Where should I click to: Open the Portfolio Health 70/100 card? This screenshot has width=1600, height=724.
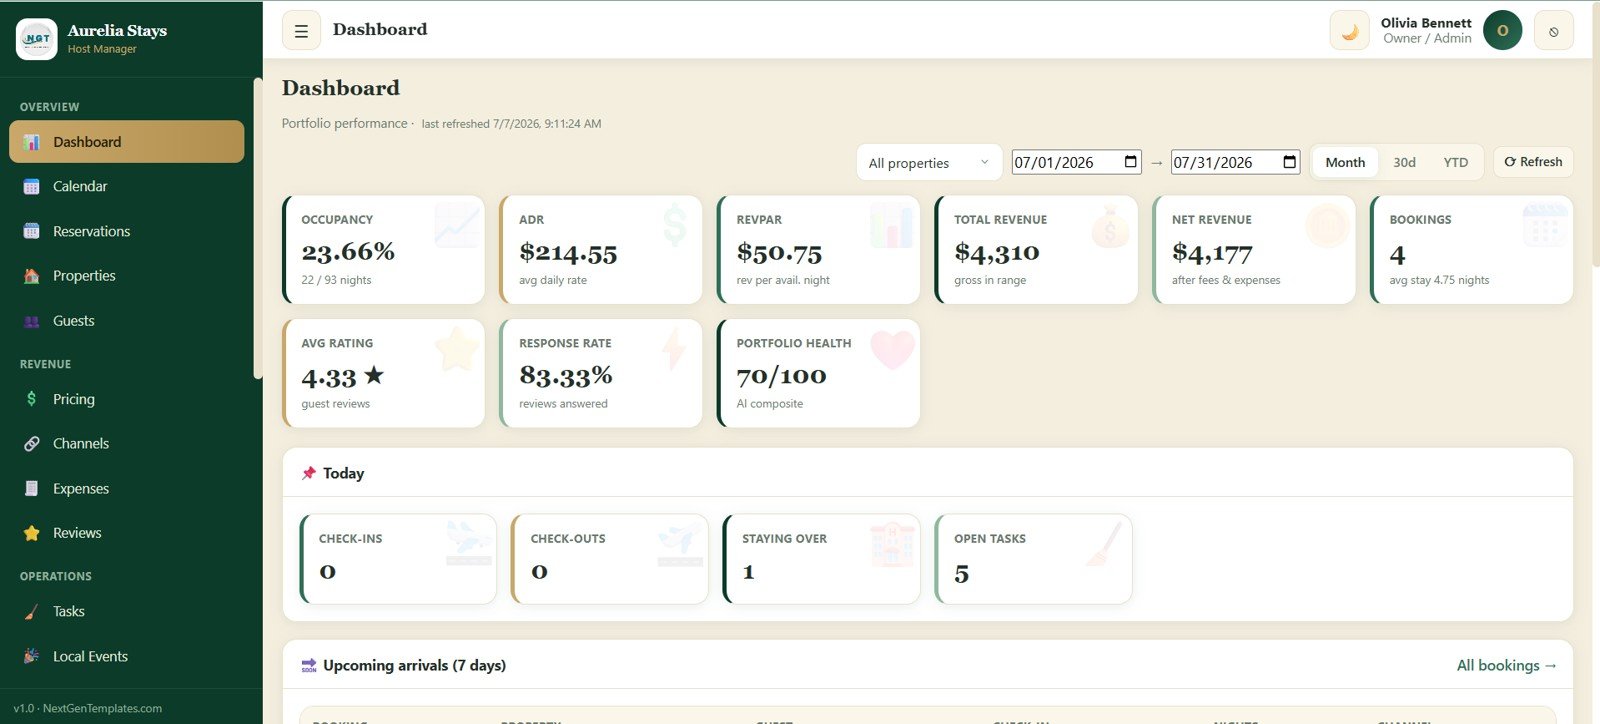pyautogui.click(x=819, y=373)
